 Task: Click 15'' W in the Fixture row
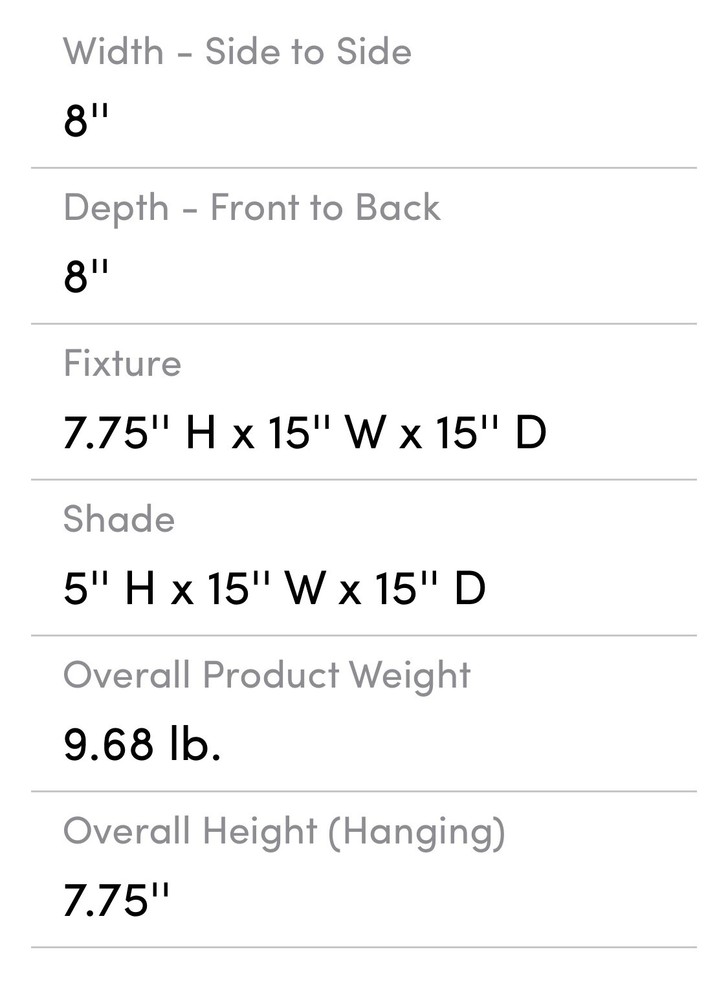click(326, 433)
